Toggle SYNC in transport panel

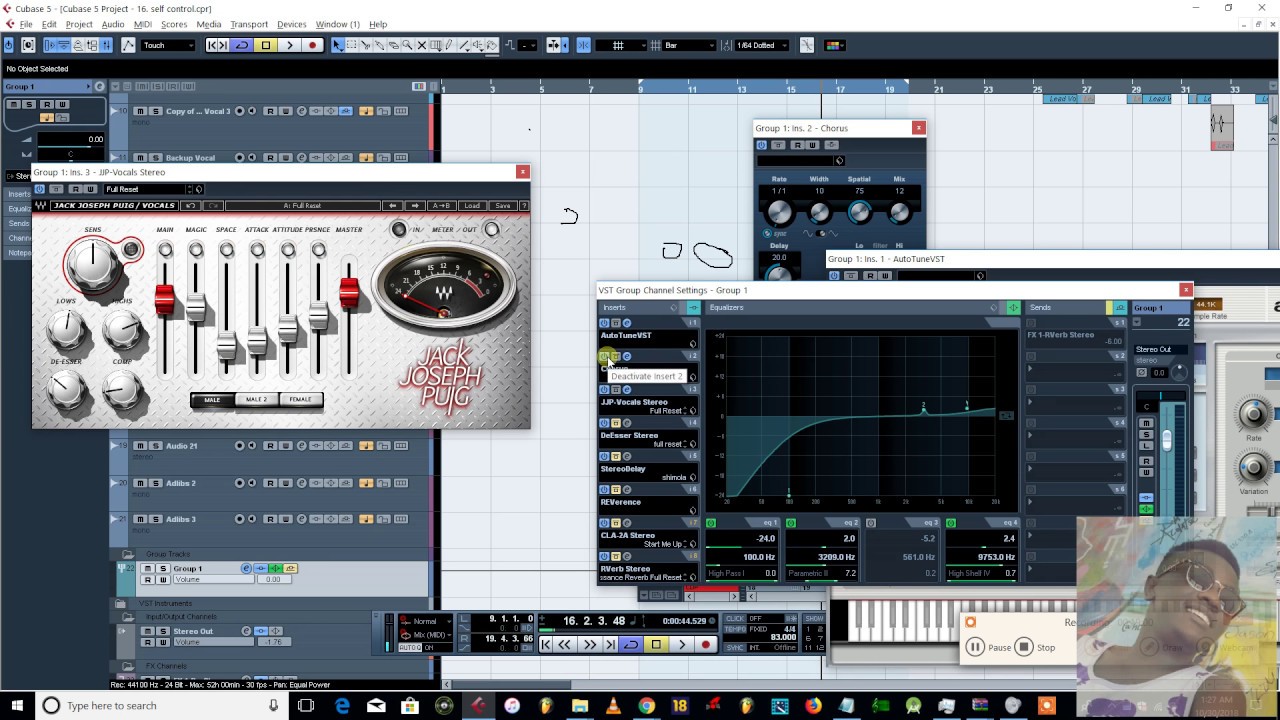click(736, 647)
